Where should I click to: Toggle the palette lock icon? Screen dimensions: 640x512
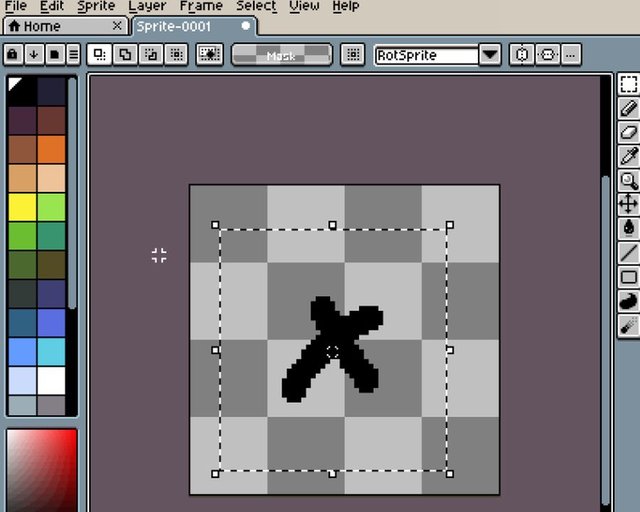click(x=13, y=54)
